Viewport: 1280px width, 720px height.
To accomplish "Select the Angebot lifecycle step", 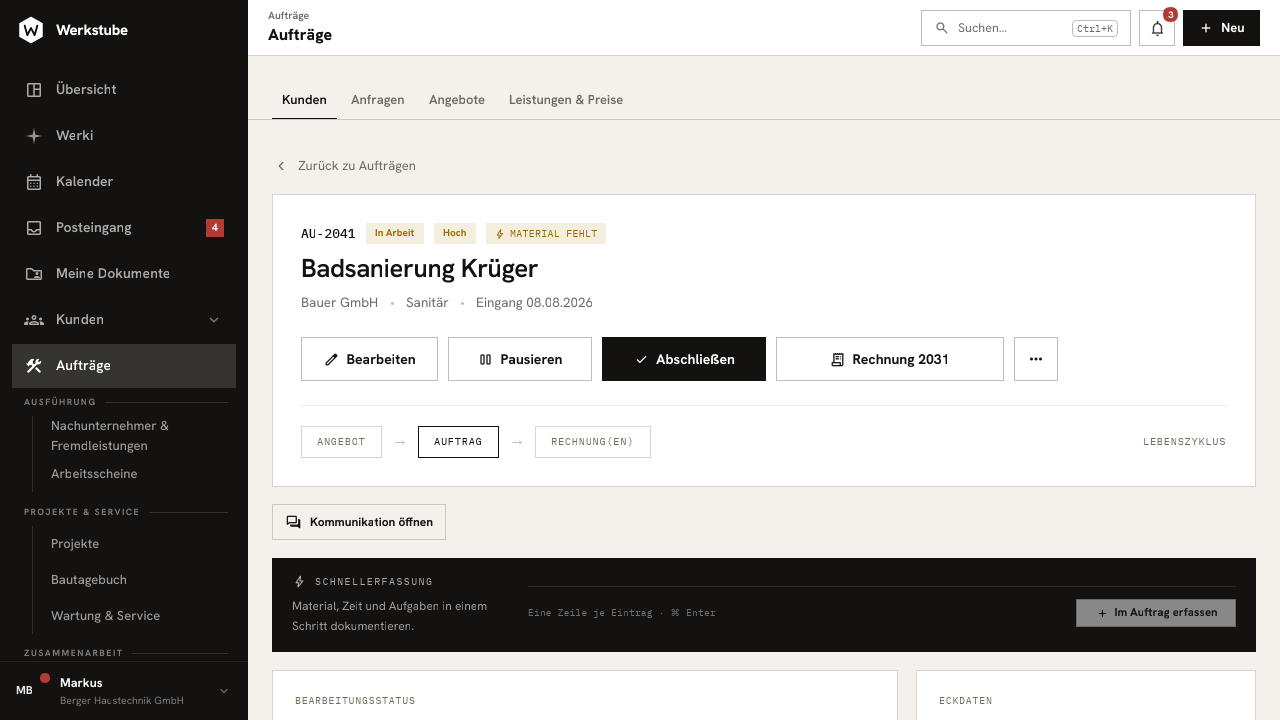I will click(x=341, y=442).
